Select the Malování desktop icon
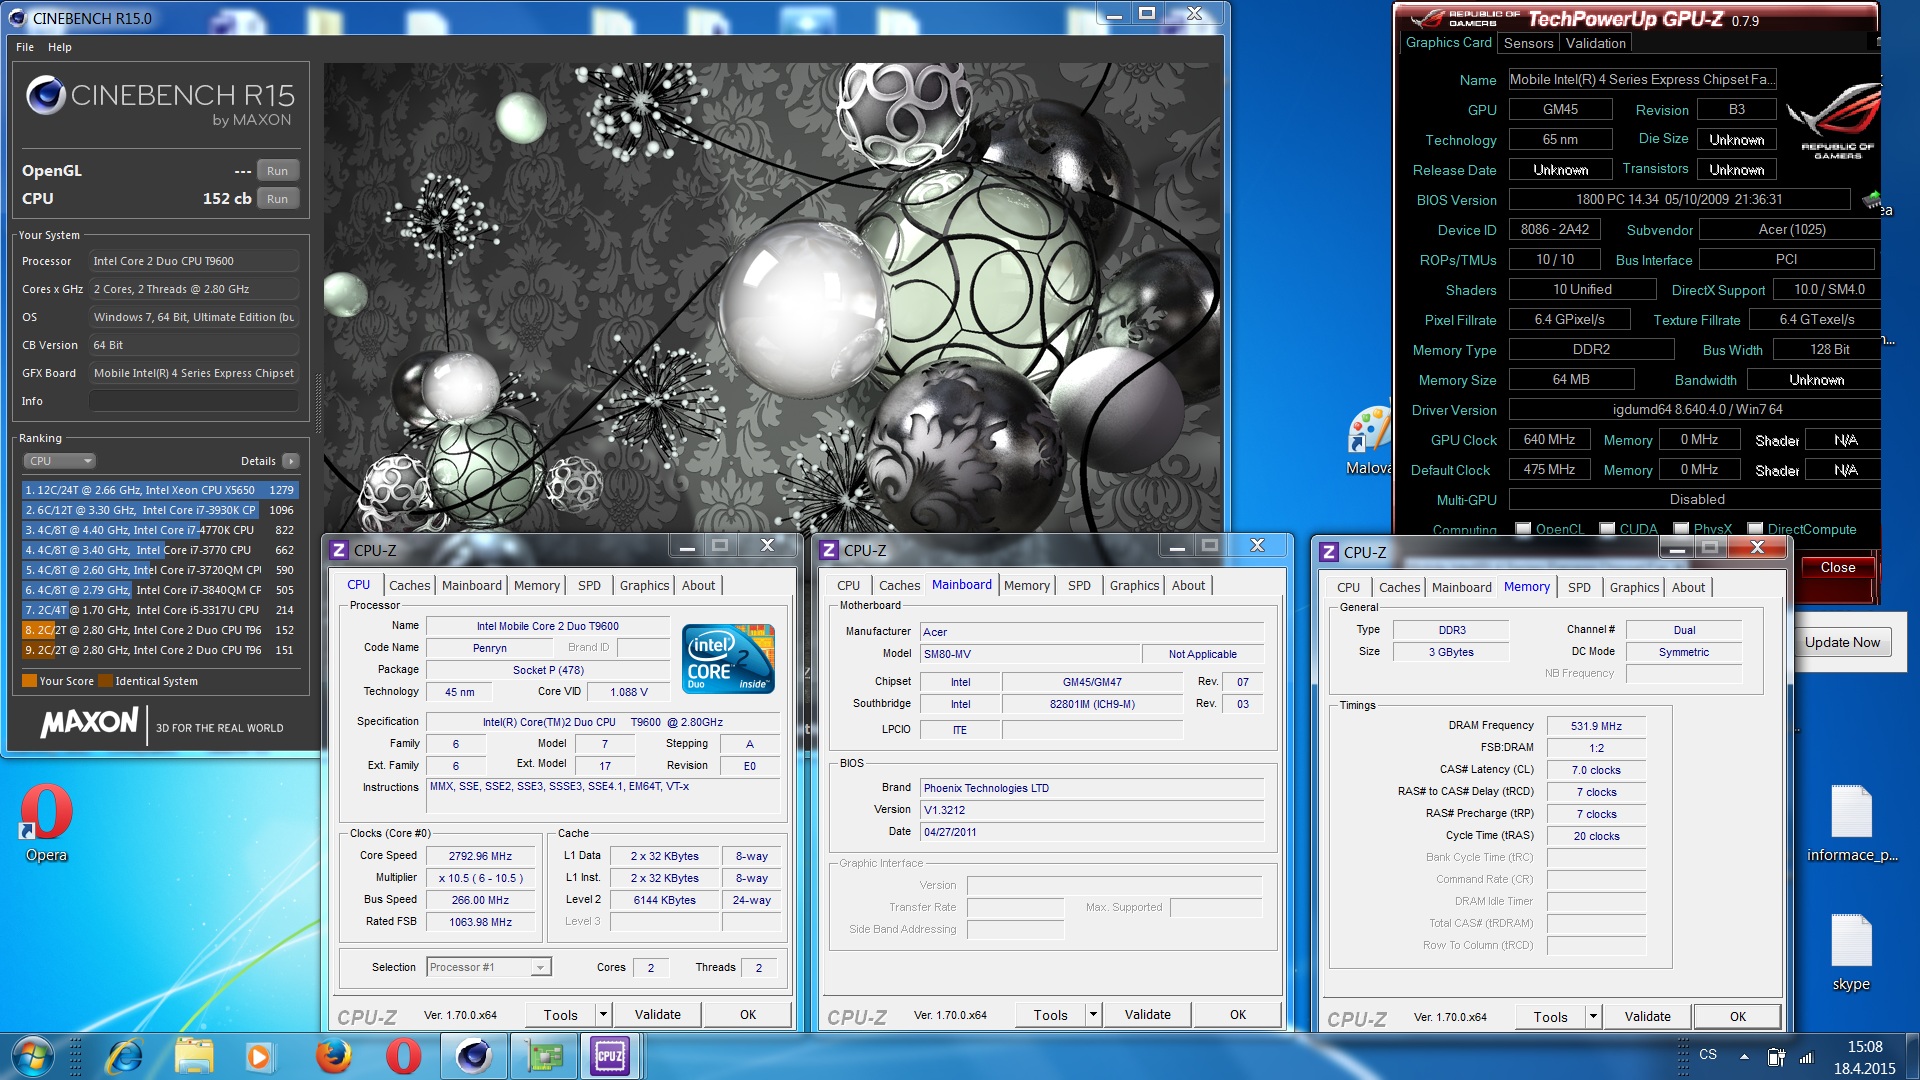 (x=1368, y=440)
